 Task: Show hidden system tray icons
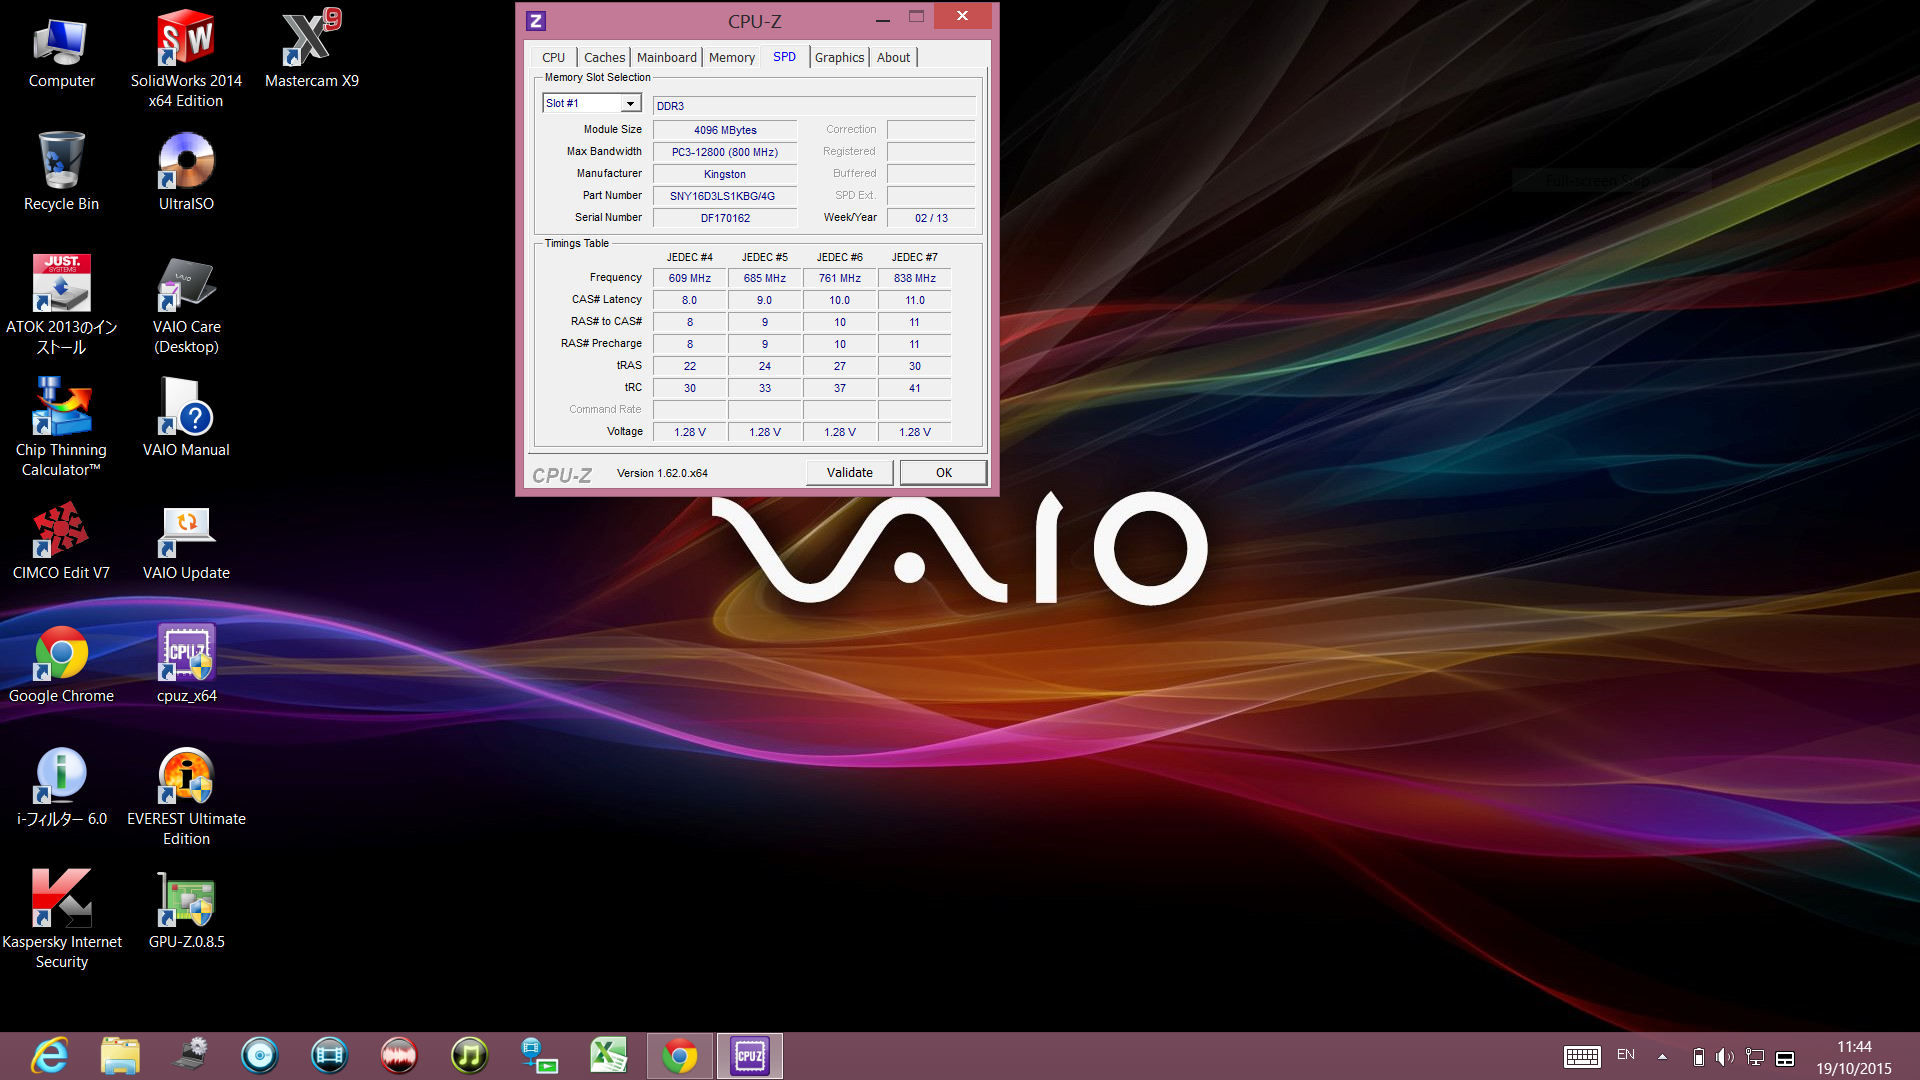[x=1662, y=1057]
